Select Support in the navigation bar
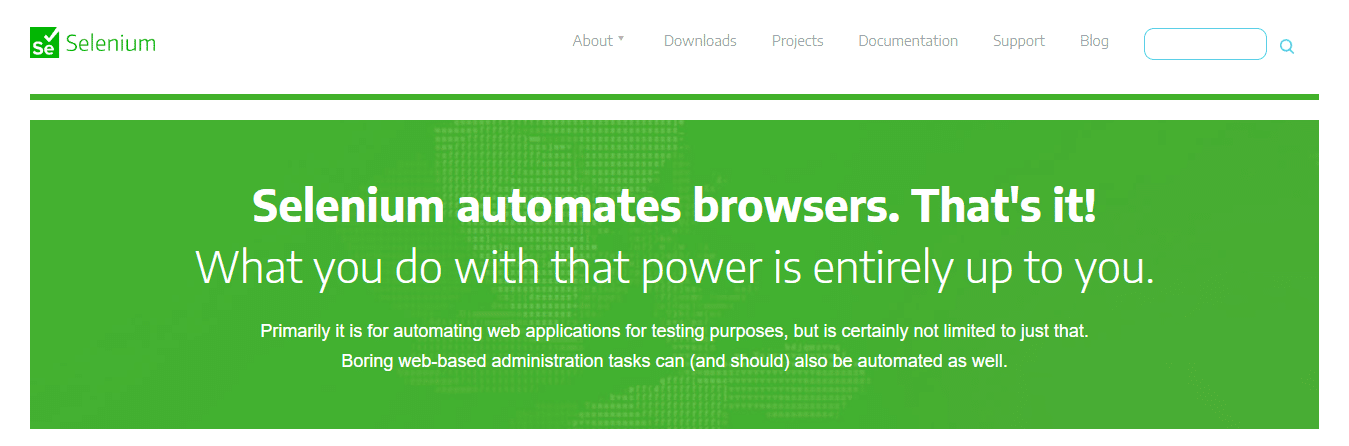Viewport: 1349px width, 446px height. [x=1018, y=41]
